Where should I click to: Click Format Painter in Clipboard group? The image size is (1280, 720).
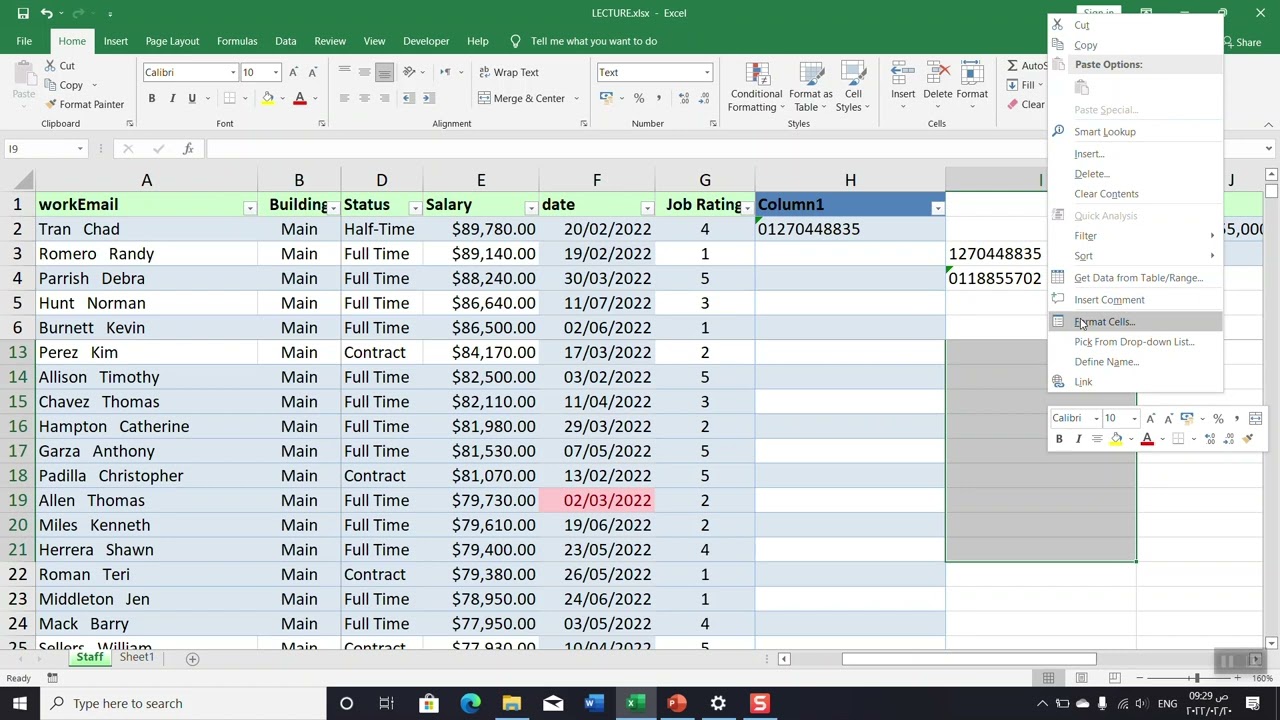pyautogui.click(x=84, y=104)
